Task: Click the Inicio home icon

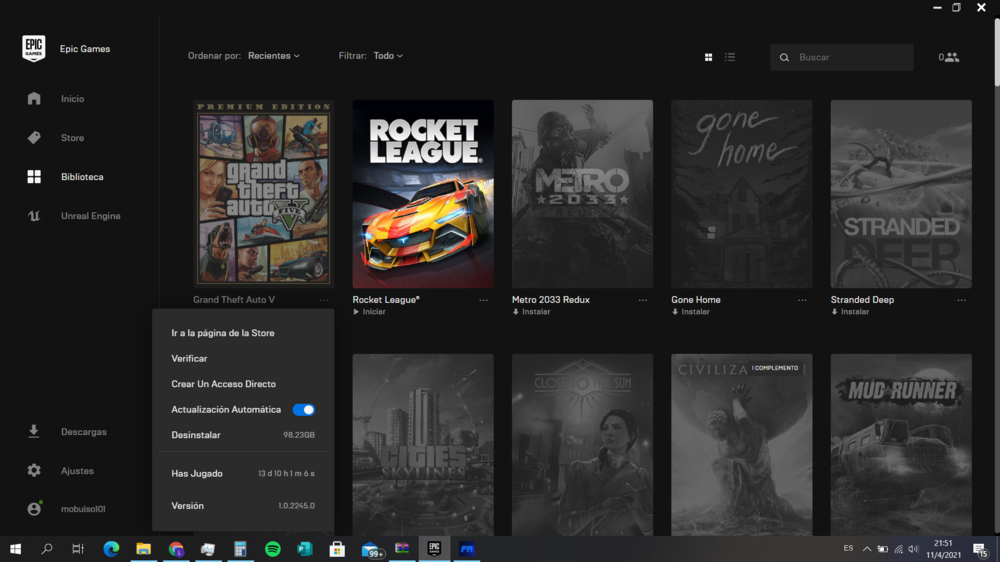Action: point(34,98)
